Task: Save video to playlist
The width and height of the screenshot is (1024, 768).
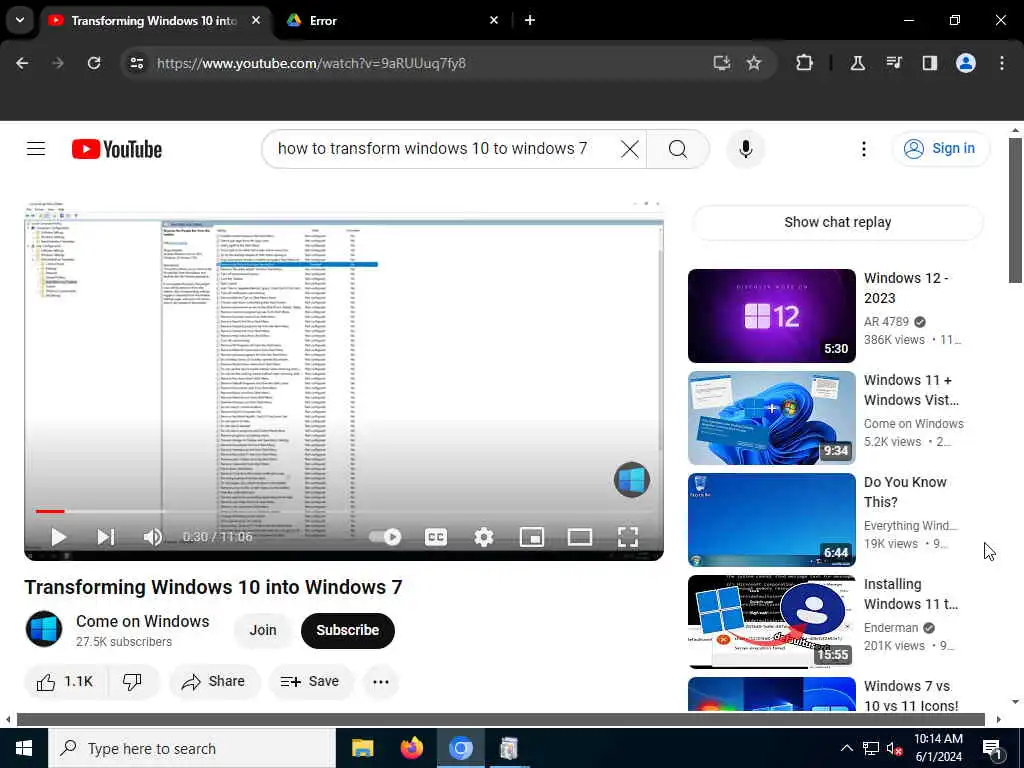Action: coord(310,682)
